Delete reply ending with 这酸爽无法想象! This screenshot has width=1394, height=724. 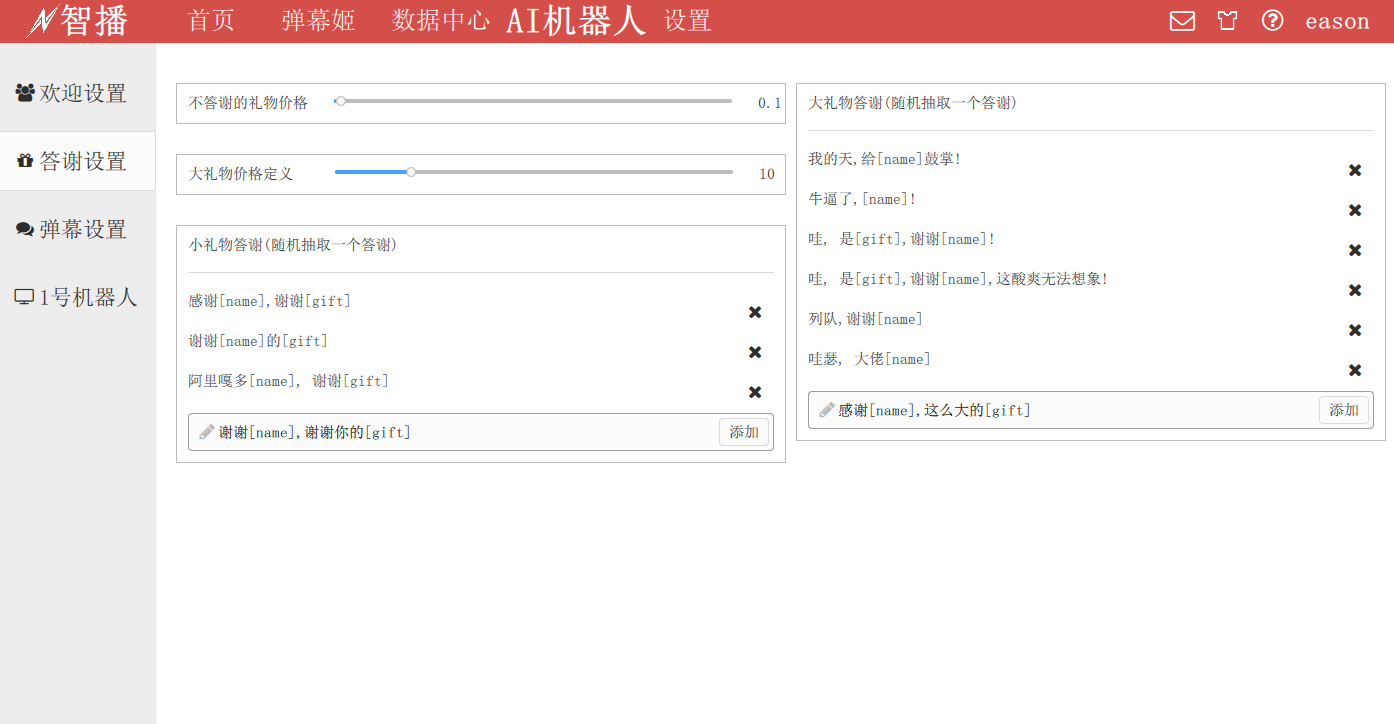(1355, 290)
